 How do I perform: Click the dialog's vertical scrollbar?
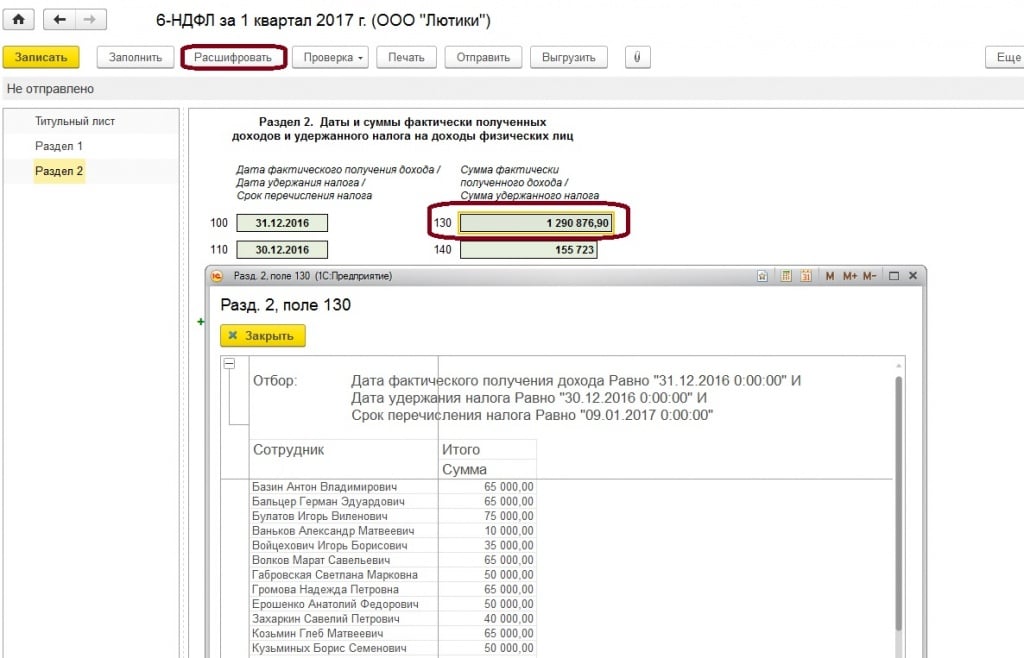899,500
